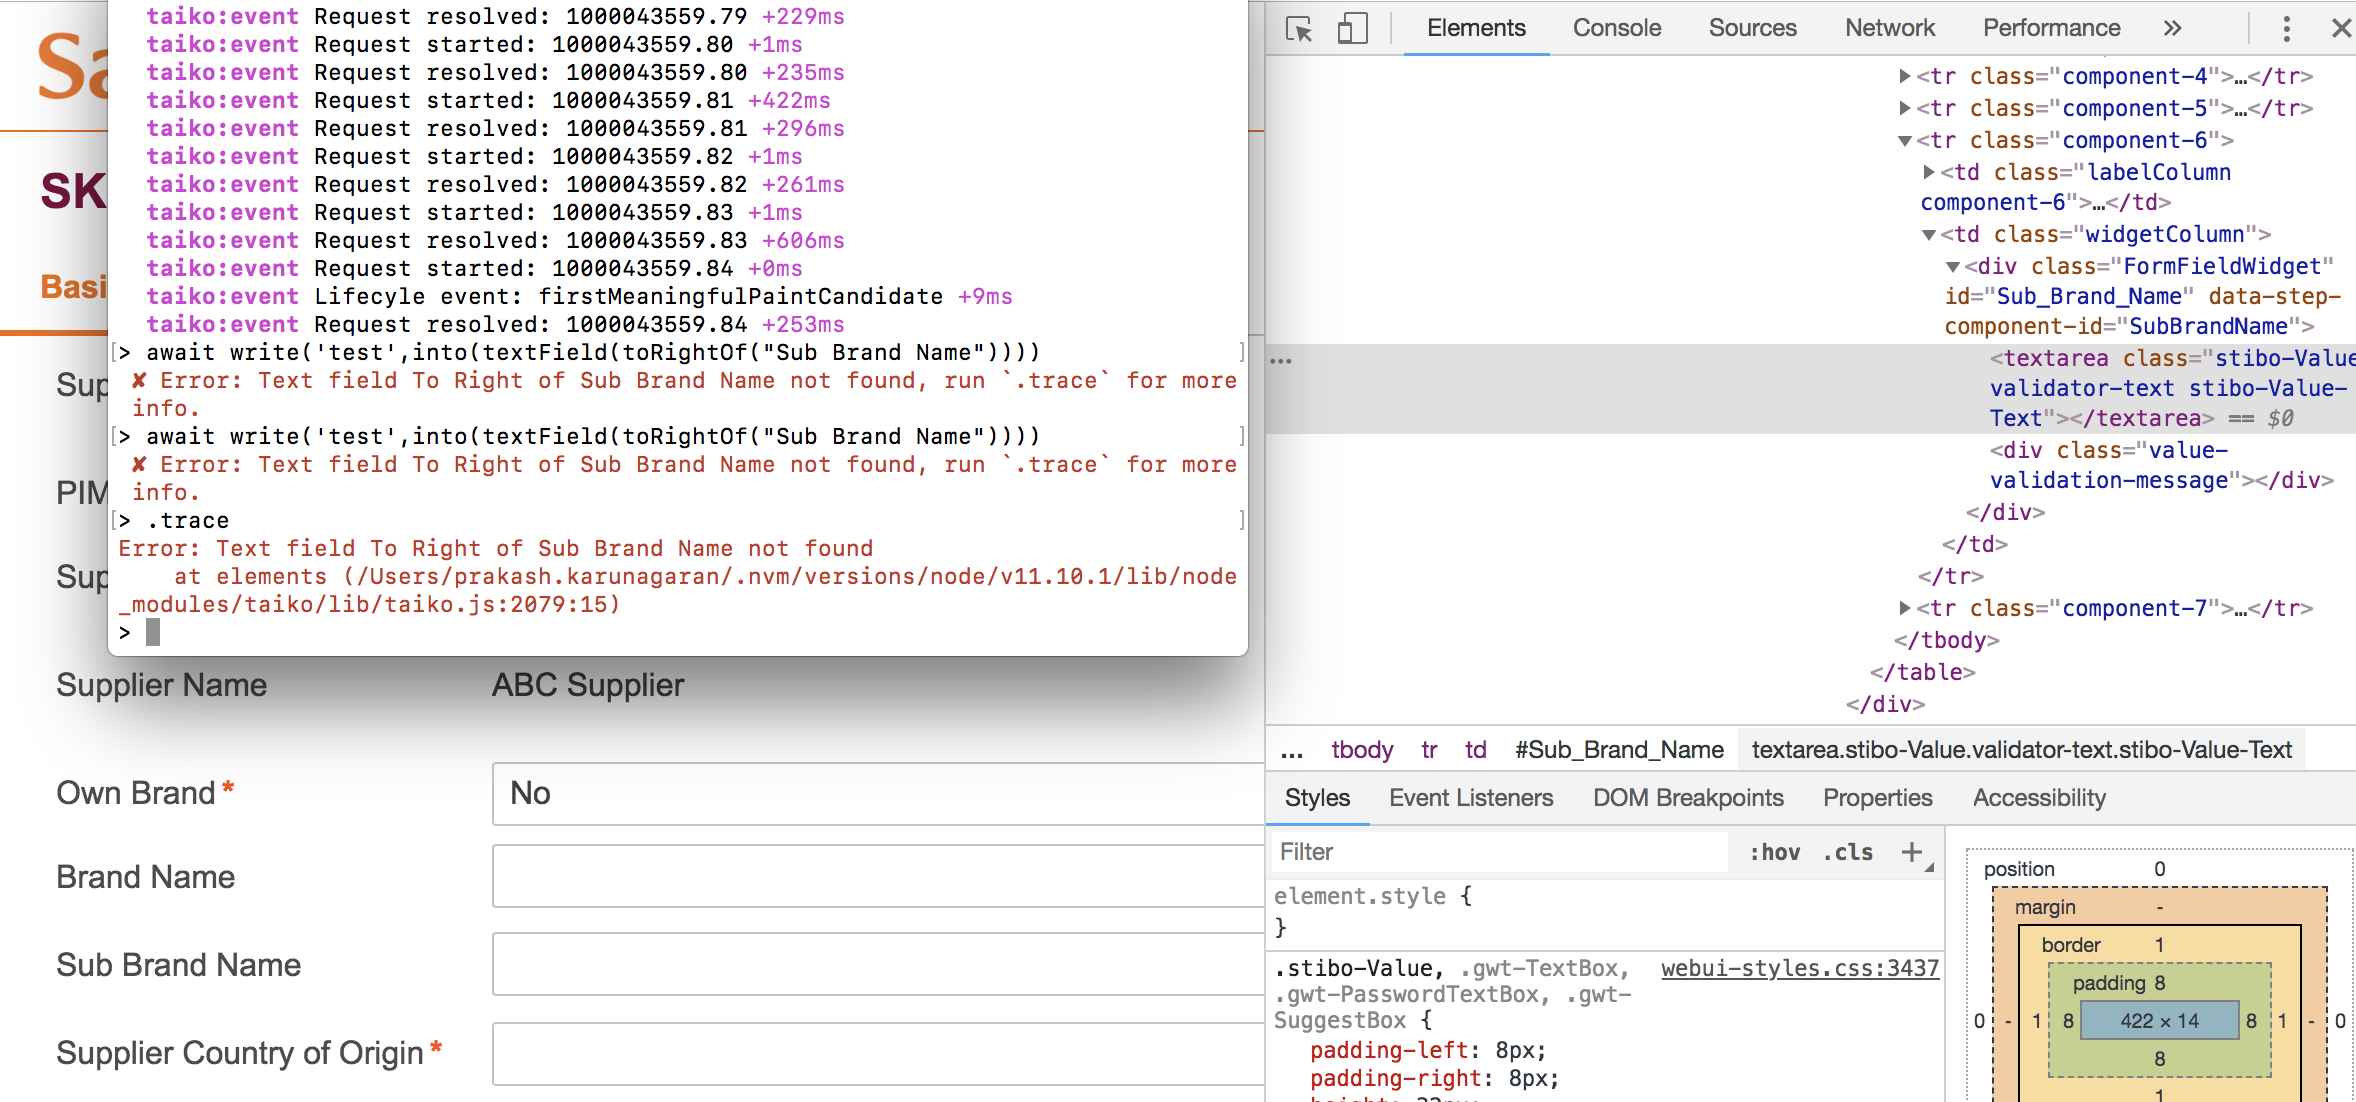The image size is (2356, 1102).
Task: Switch to the Console tab
Action: 1615,29
